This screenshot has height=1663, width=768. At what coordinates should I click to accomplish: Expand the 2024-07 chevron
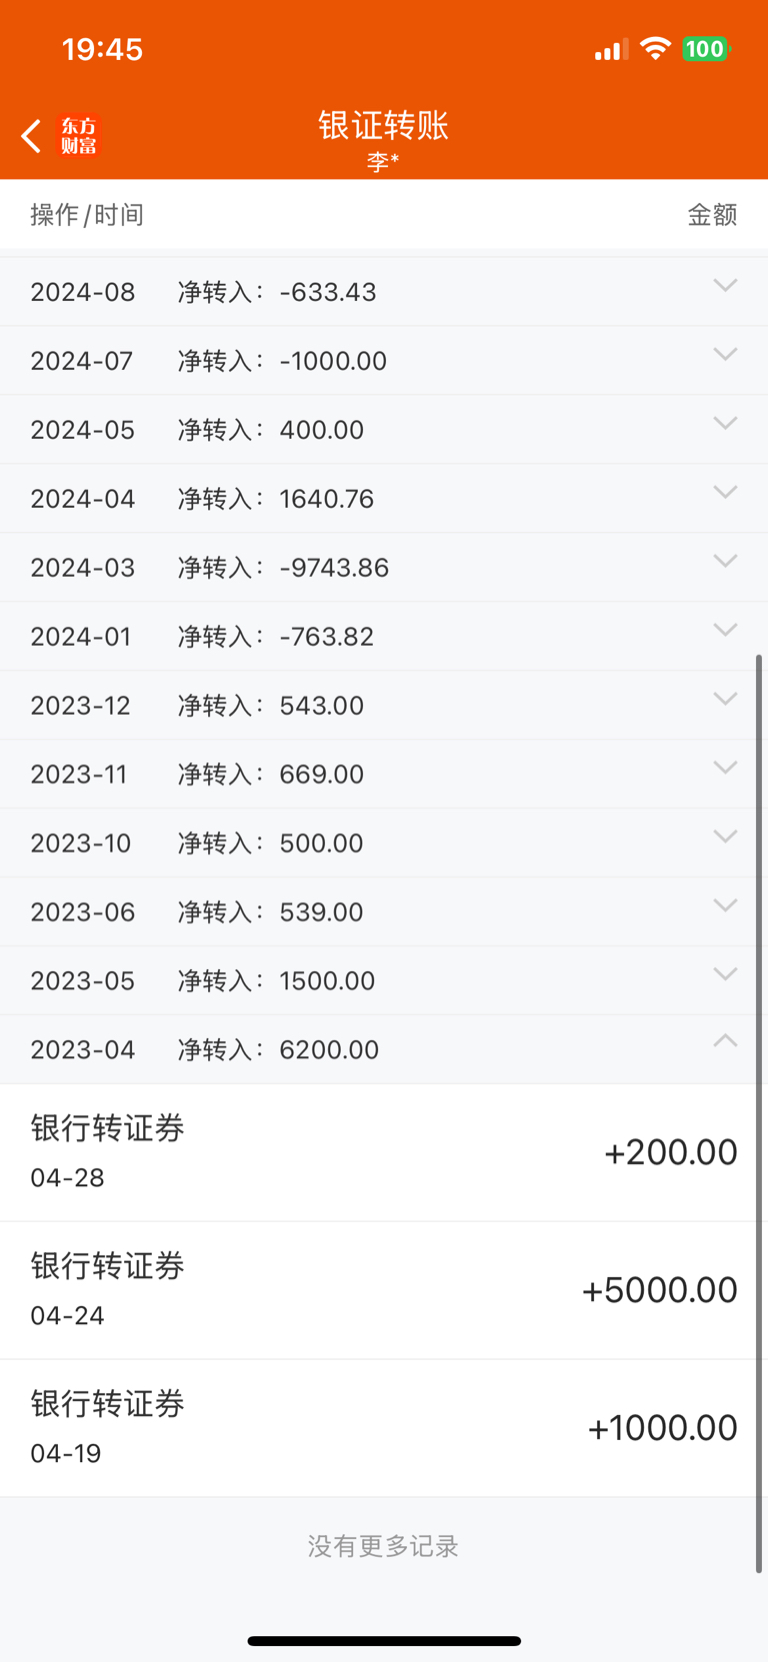point(725,355)
